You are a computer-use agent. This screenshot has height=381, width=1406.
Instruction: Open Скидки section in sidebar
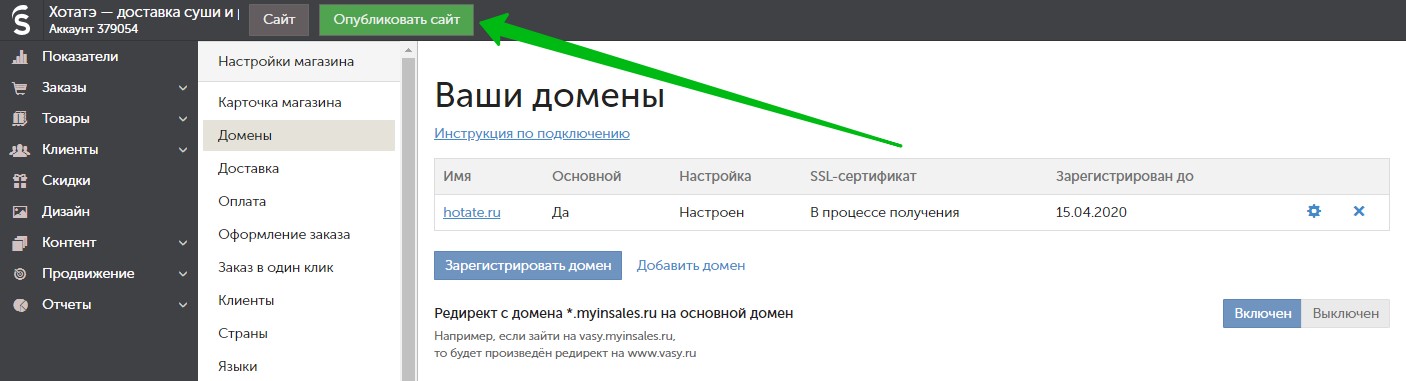point(66,181)
